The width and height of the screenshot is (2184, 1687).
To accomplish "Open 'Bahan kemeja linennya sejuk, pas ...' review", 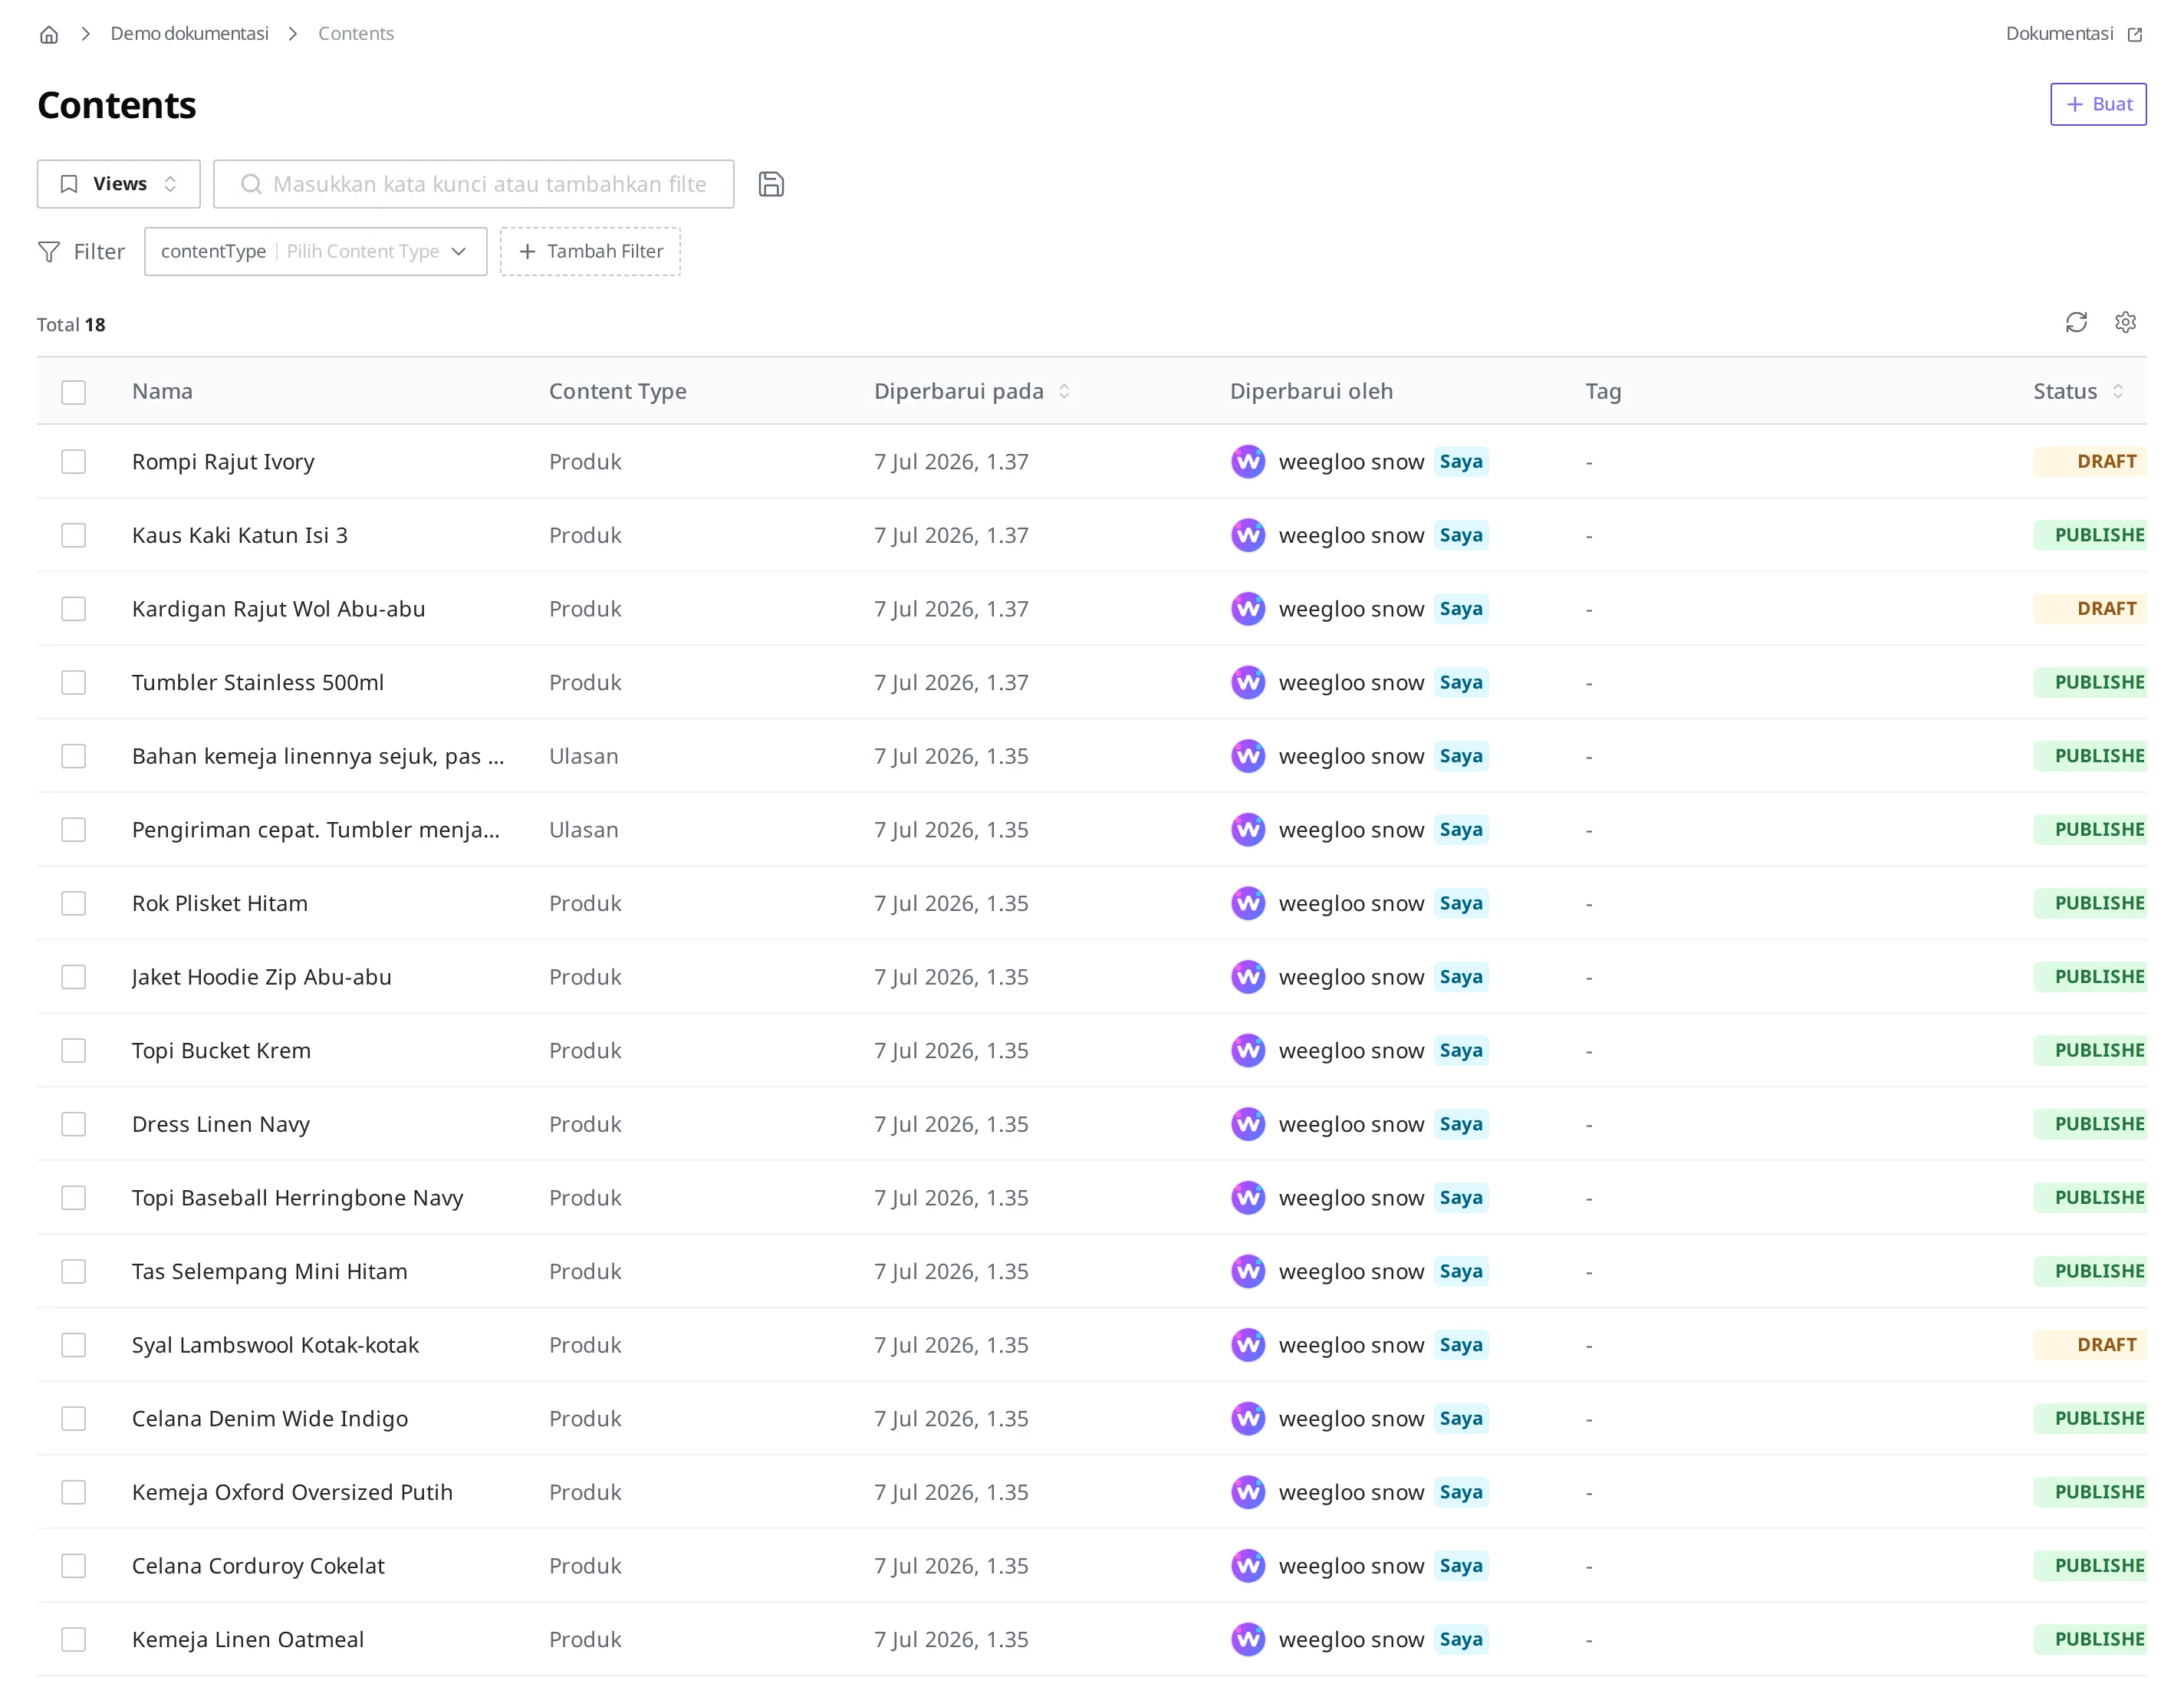I will pyautogui.click(x=318, y=757).
